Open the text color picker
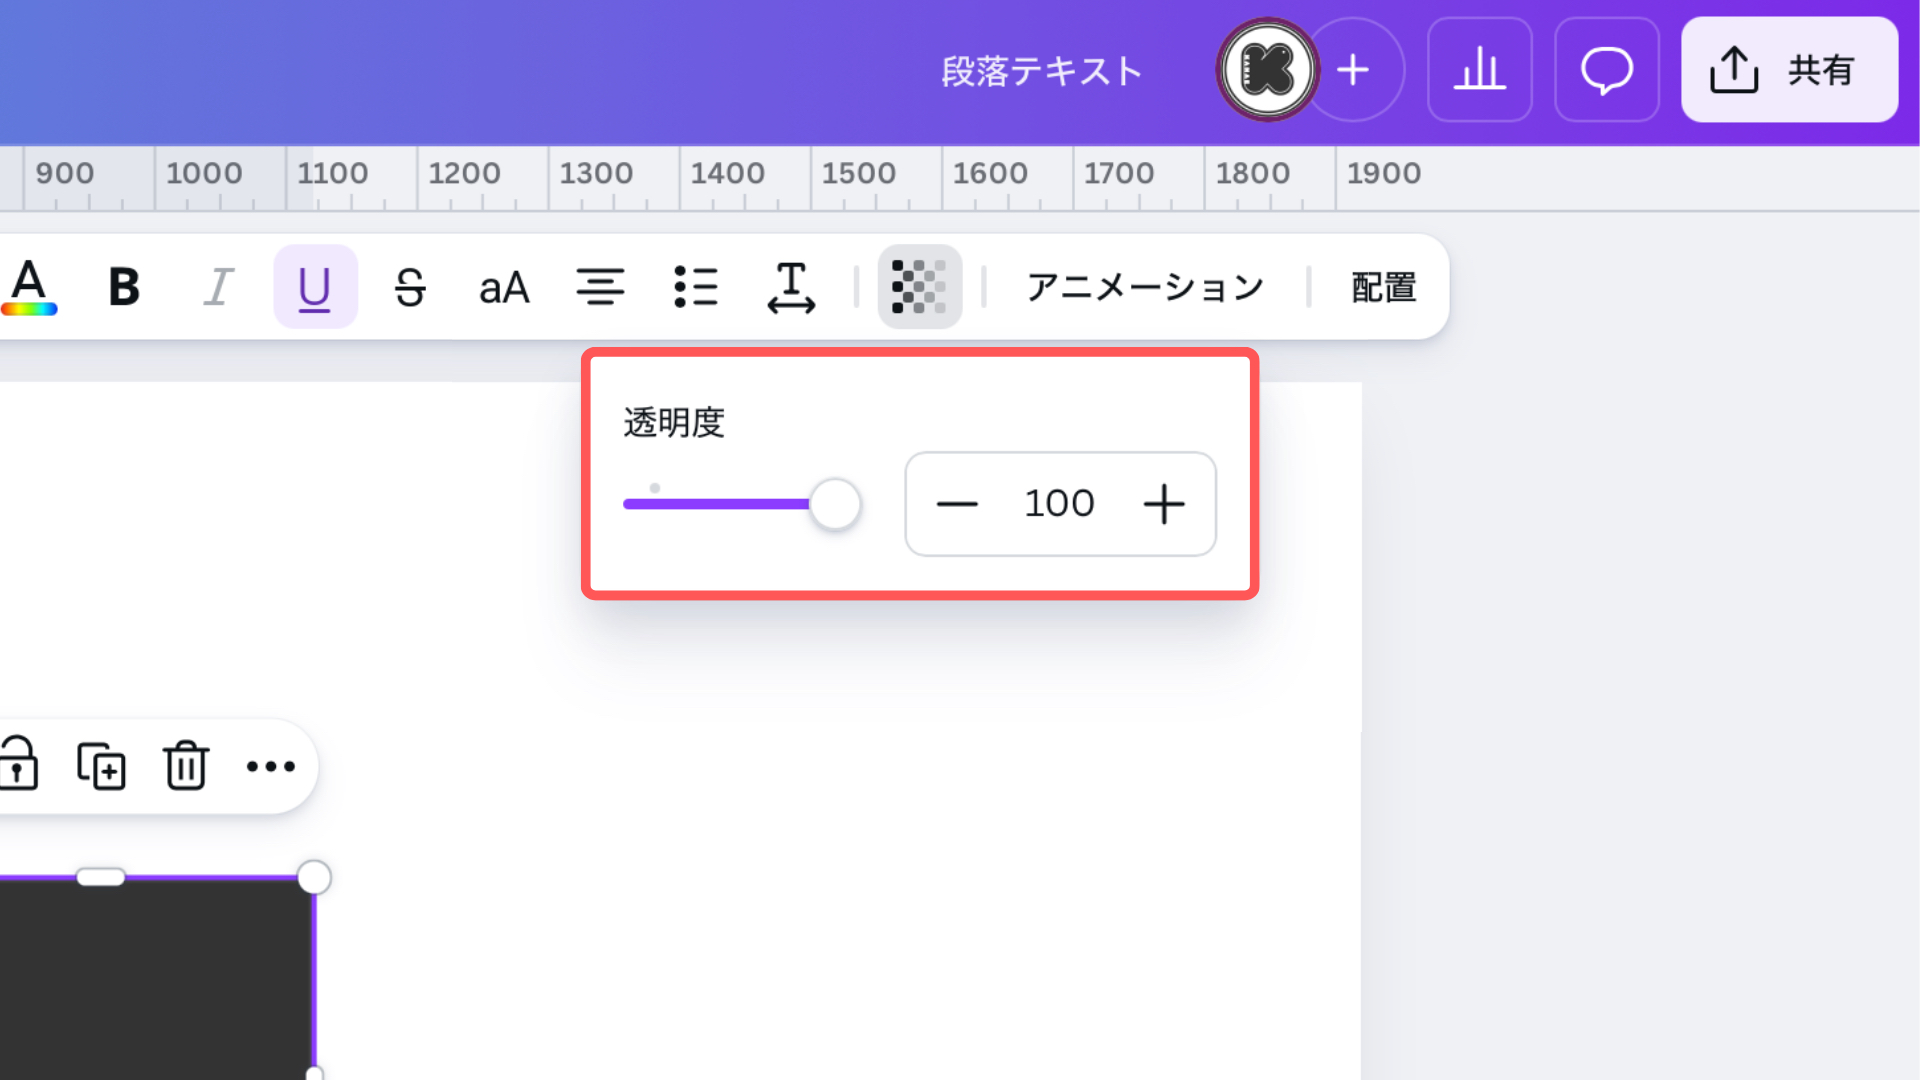Image resolution: width=1920 pixels, height=1080 pixels. 29,287
